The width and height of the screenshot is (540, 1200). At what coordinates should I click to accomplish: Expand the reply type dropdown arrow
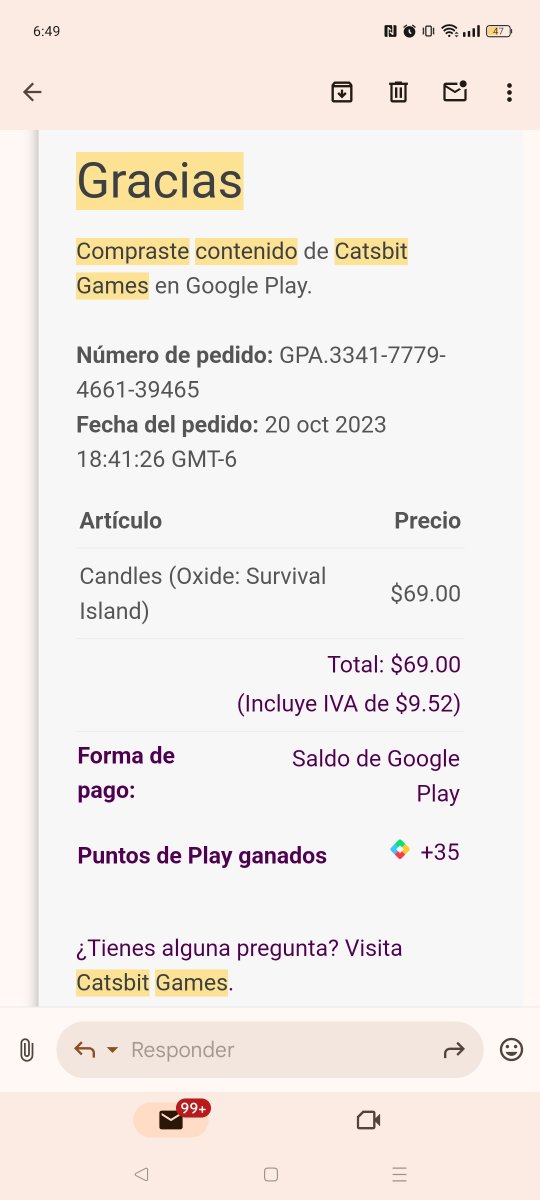click(112, 1050)
